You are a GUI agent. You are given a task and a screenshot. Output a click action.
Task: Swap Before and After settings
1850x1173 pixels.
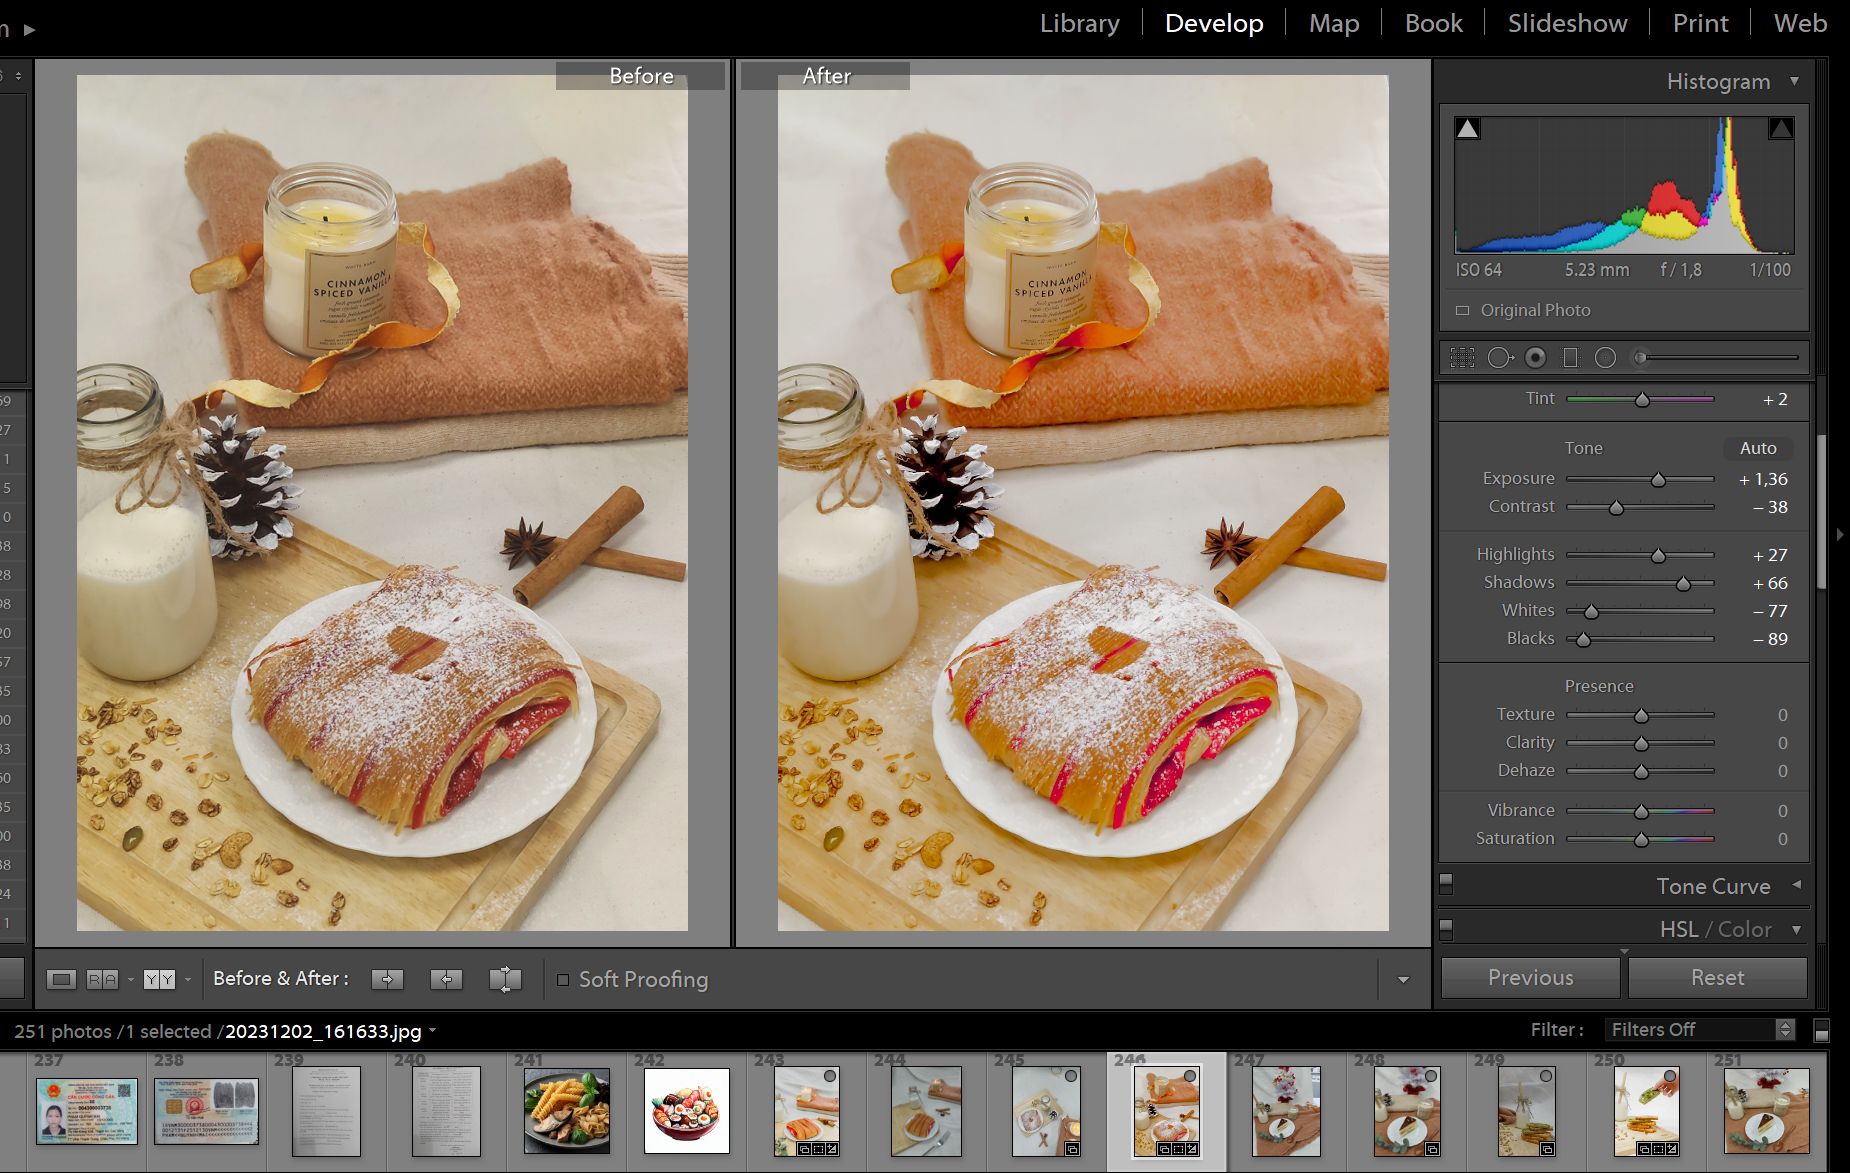tap(505, 979)
